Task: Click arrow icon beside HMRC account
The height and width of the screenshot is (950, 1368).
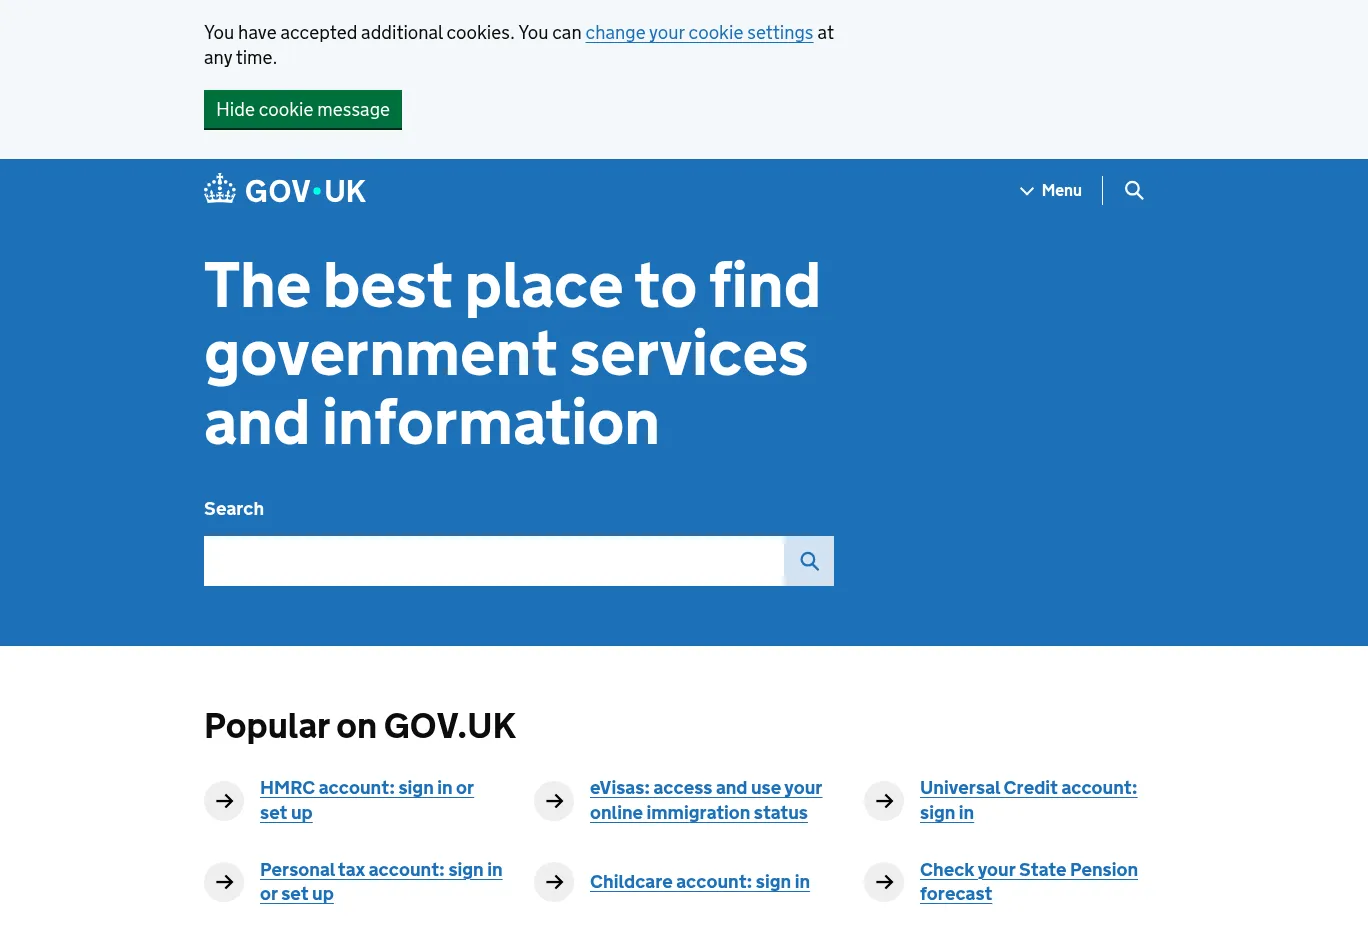Action: pos(224,801)
